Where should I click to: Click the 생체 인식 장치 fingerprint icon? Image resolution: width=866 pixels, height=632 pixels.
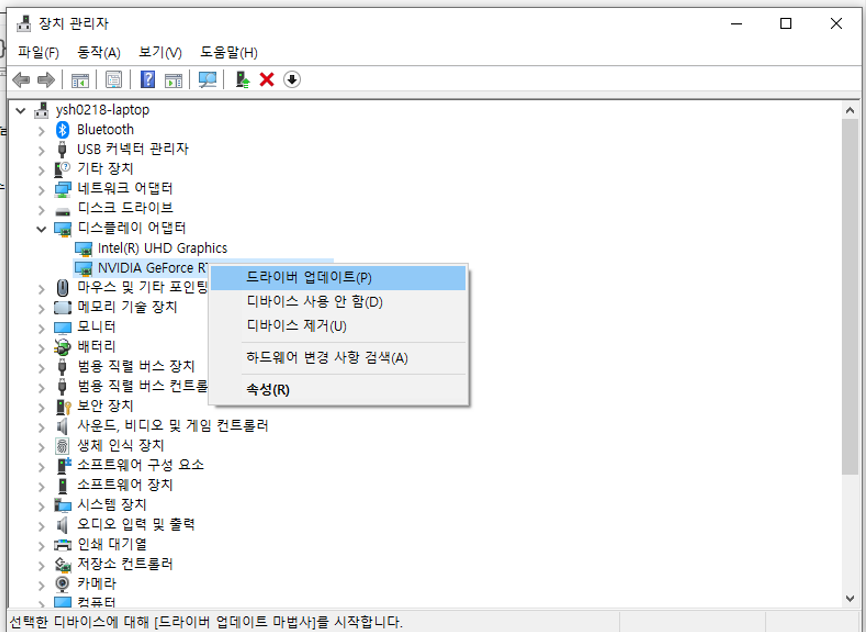(62, 446)
